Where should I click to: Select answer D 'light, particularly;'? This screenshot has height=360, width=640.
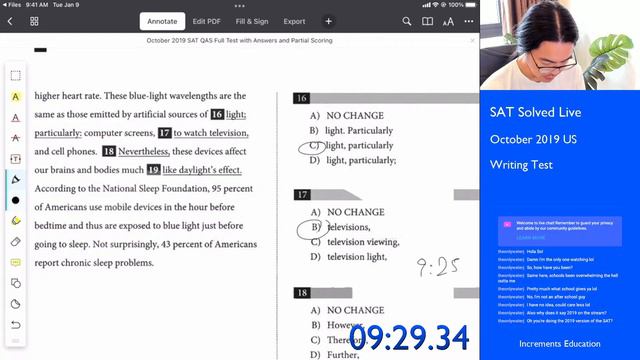point(353,160)
